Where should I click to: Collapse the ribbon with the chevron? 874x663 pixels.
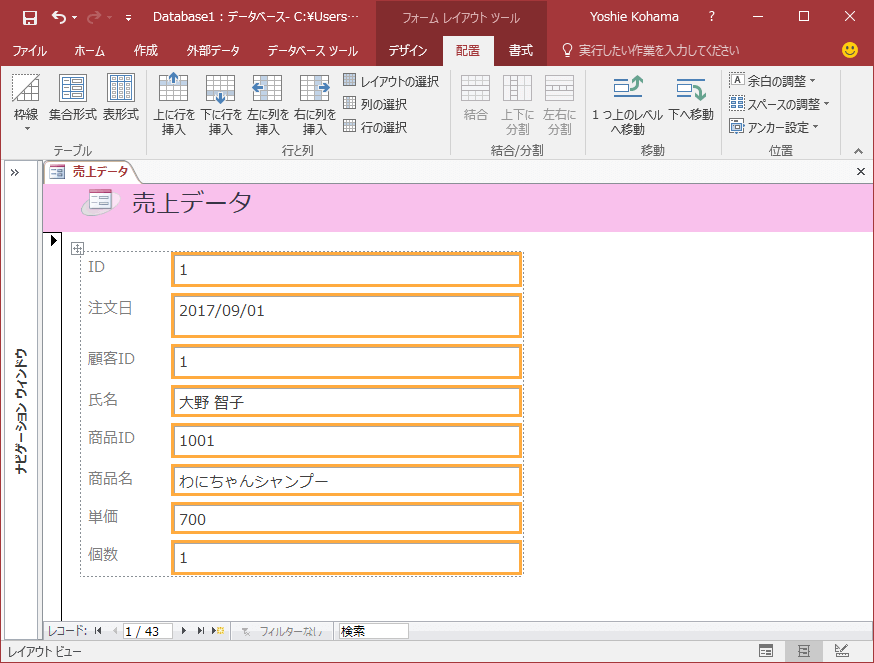coord(858,151)
